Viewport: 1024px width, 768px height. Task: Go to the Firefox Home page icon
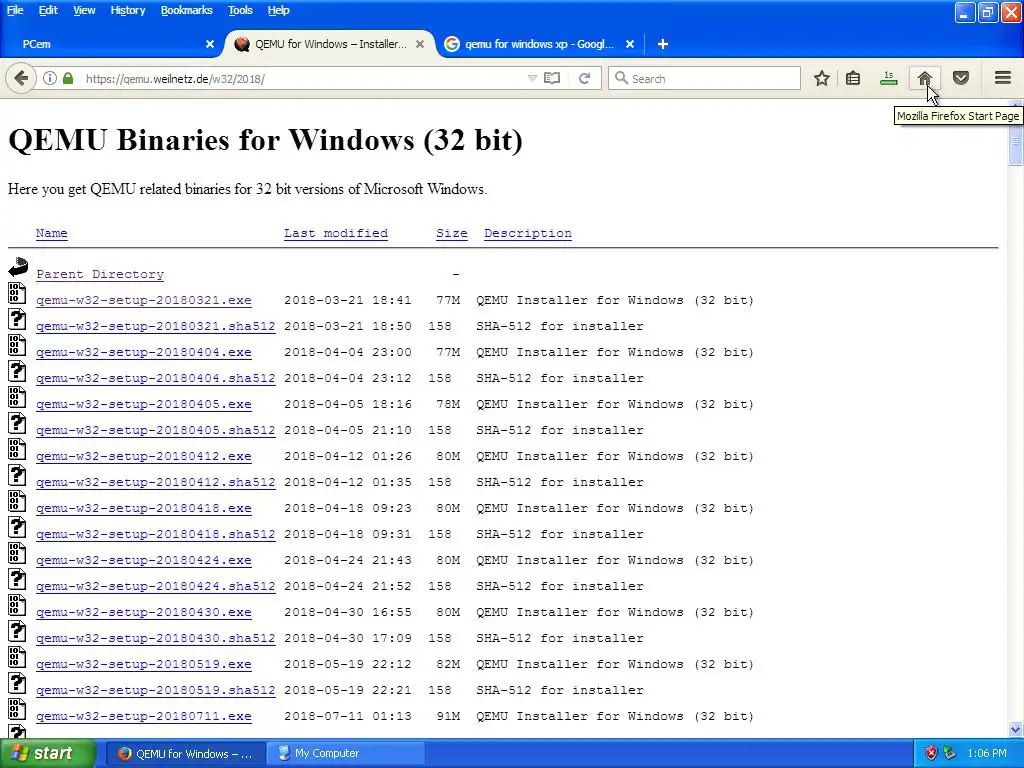924,78
